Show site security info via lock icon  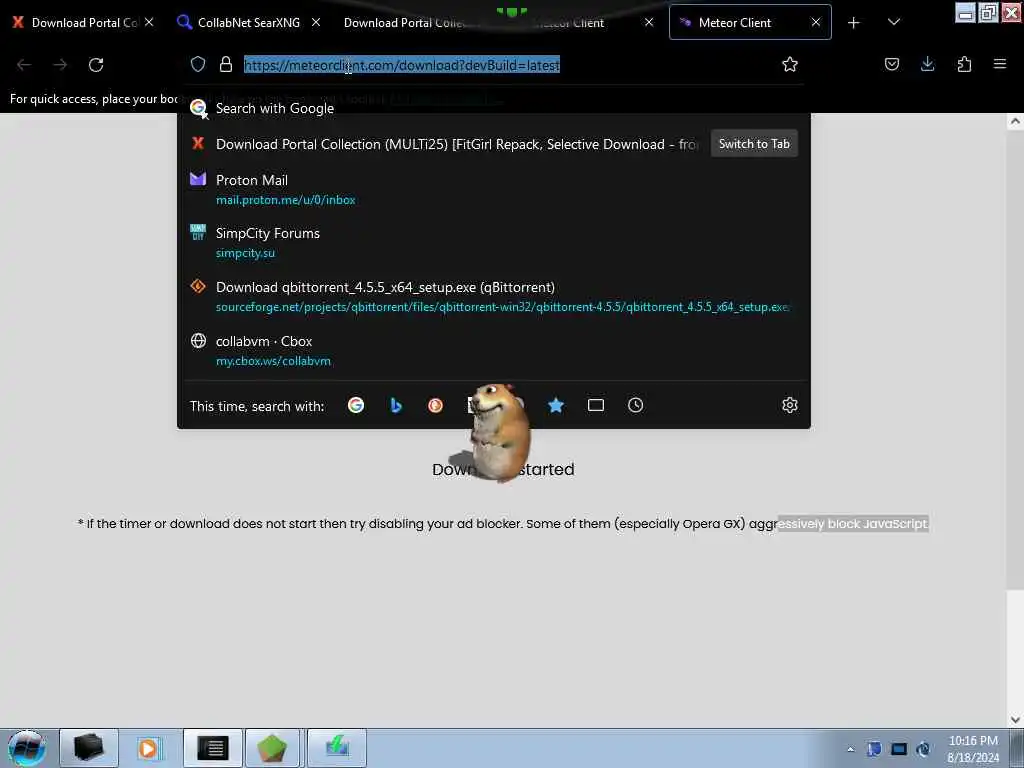[x=226, y=64]
